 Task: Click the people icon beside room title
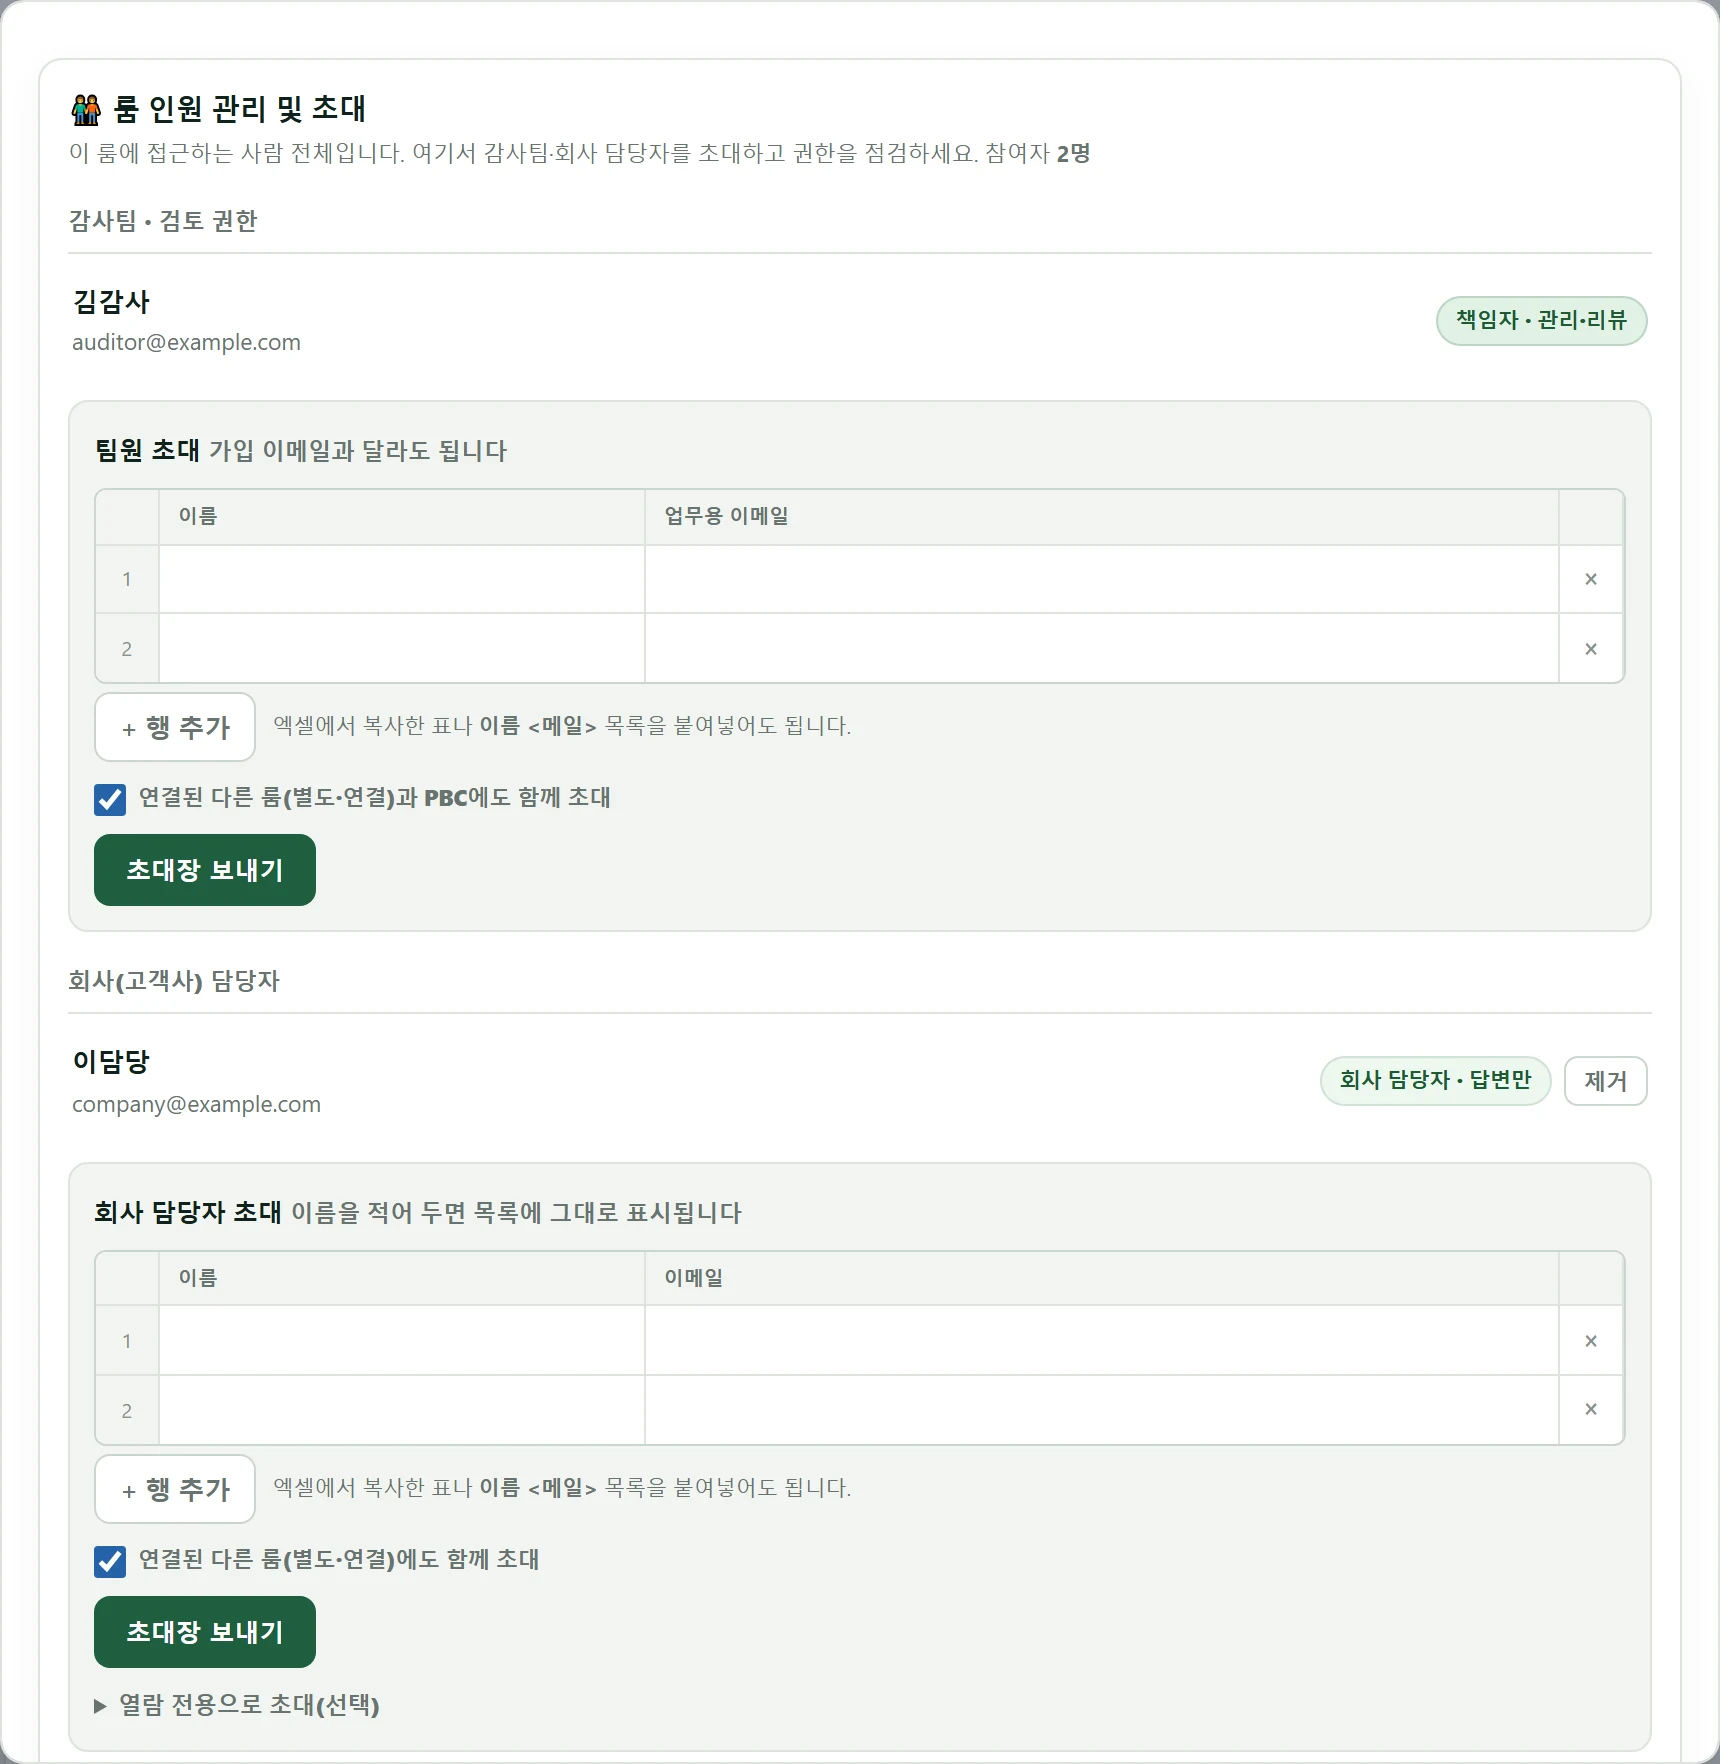click(86, 109)
